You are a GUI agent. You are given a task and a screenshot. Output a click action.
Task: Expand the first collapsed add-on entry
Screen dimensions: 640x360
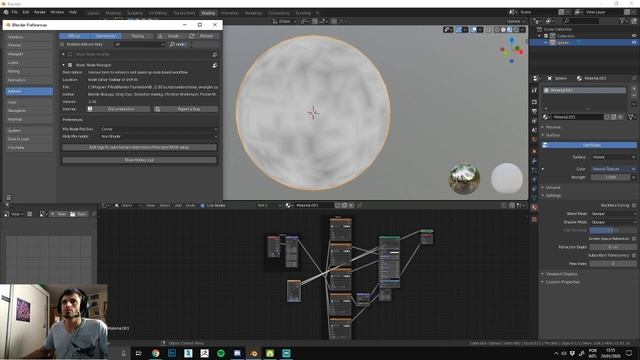(x=63, y=54)
